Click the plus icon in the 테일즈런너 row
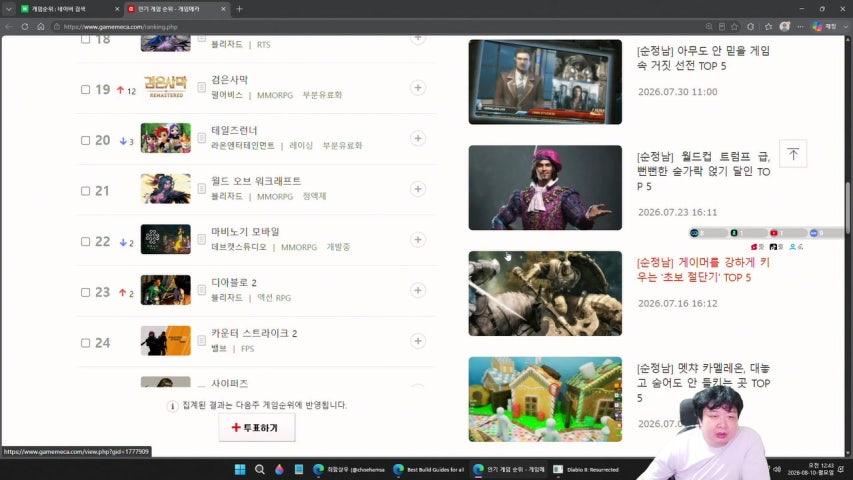Viewport: 853px width, 480px height. pos(418,138)
